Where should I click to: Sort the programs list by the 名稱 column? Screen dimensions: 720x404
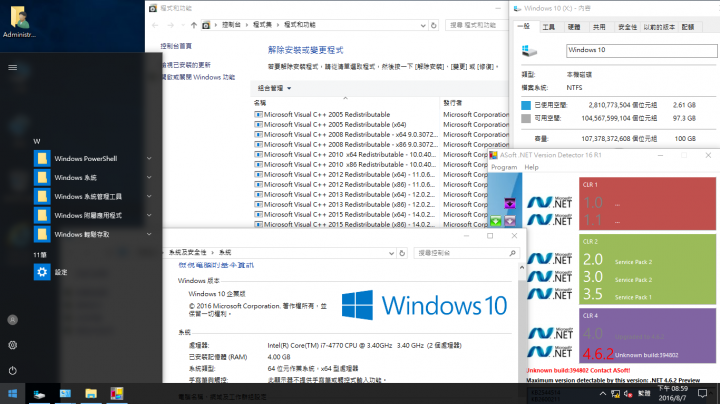tap(345, 103)
